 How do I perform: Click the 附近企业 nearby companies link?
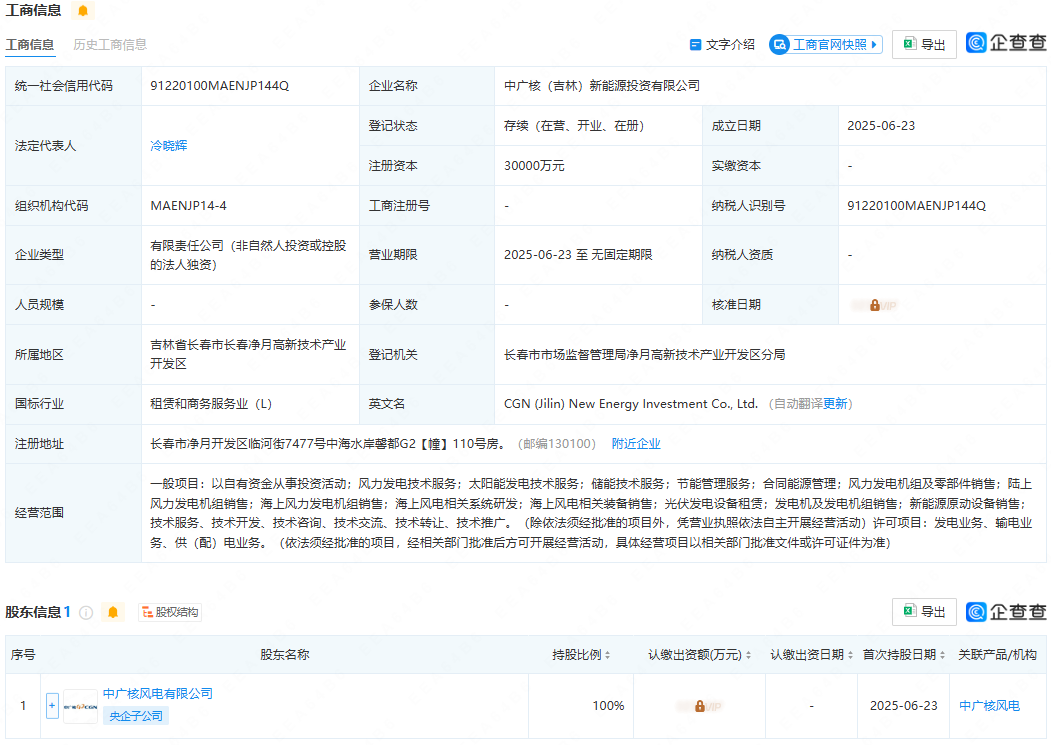(637, 443)
